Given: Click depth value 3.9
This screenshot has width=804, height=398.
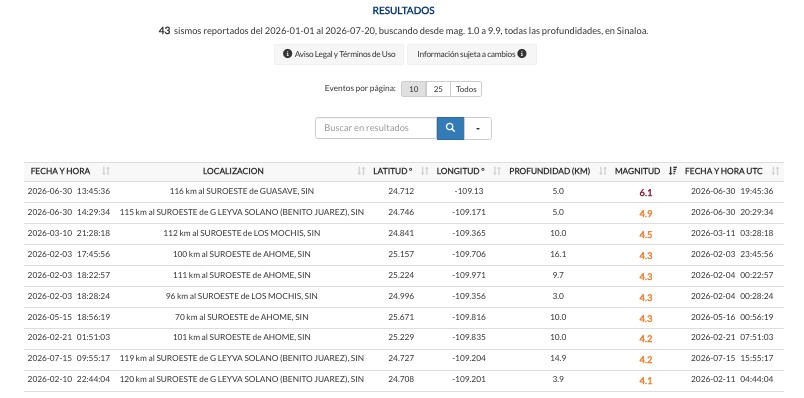Looking at the screenshot, I should click(558, 380).
